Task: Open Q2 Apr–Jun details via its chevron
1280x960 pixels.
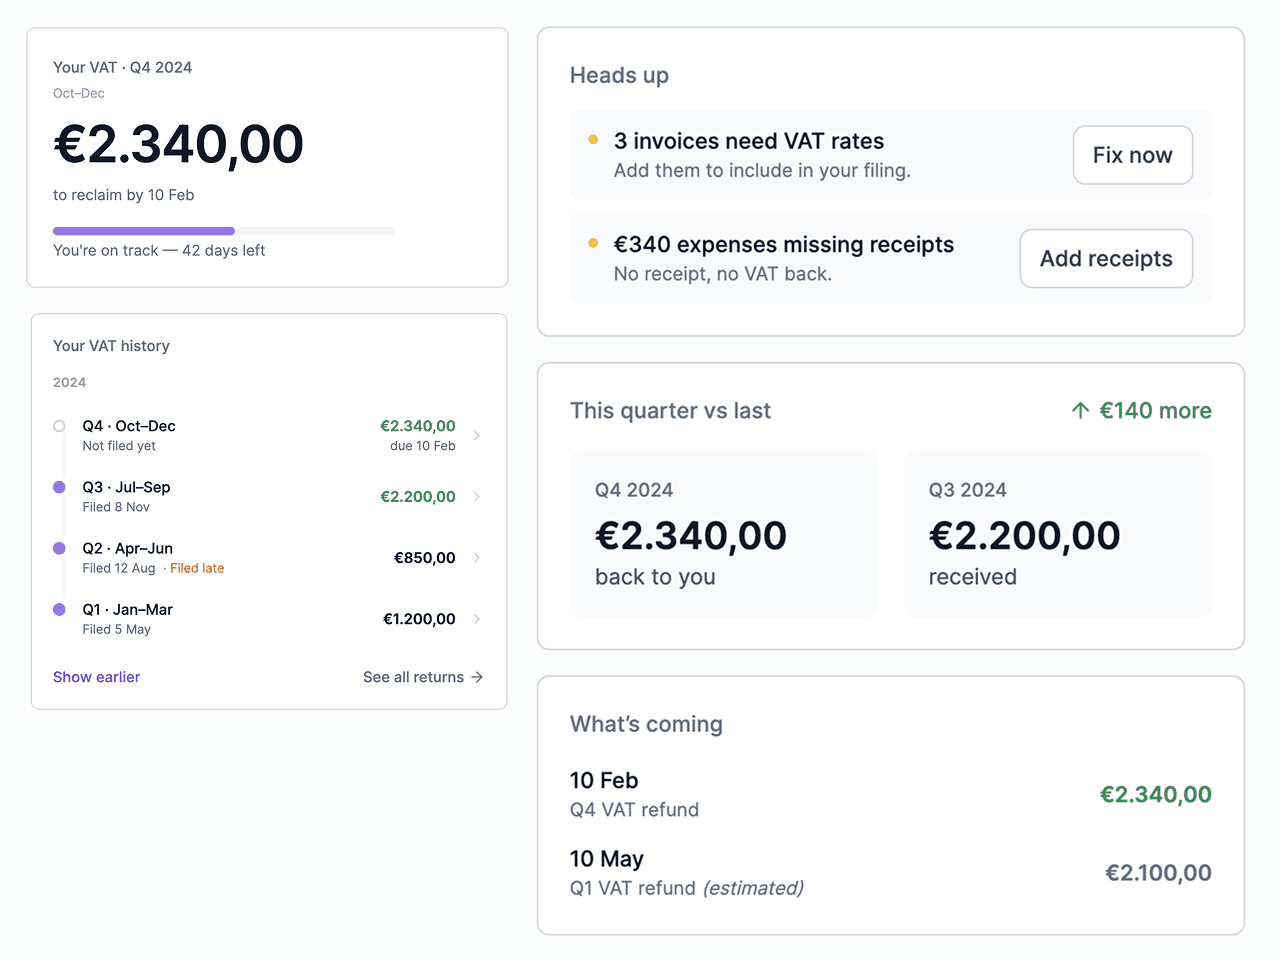Action: tap(477, 558)
